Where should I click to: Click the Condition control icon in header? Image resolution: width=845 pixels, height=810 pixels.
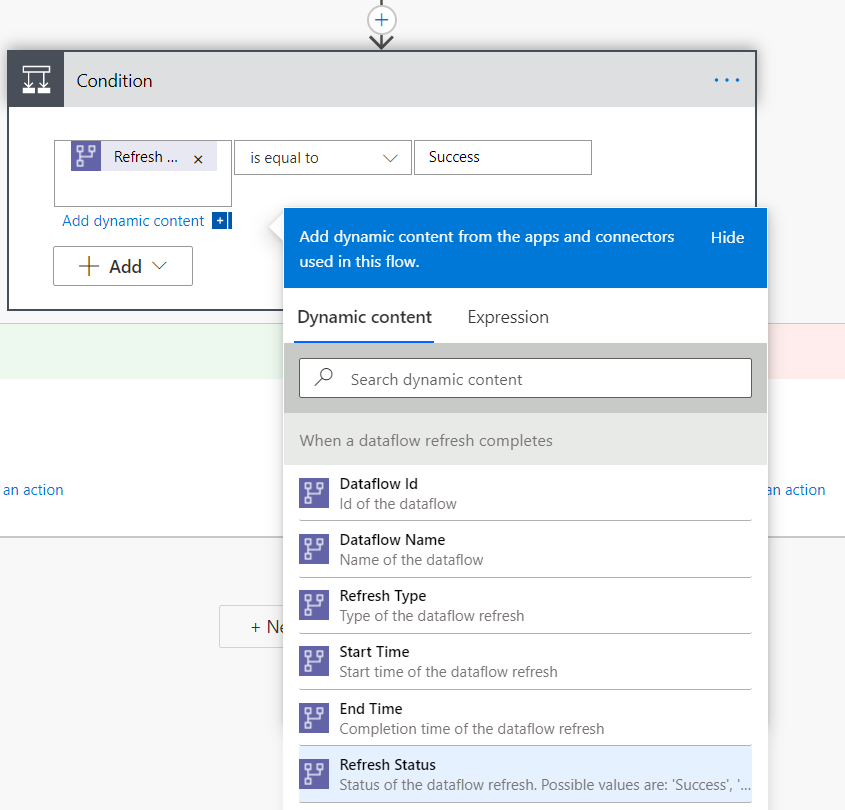click(36, 80)
